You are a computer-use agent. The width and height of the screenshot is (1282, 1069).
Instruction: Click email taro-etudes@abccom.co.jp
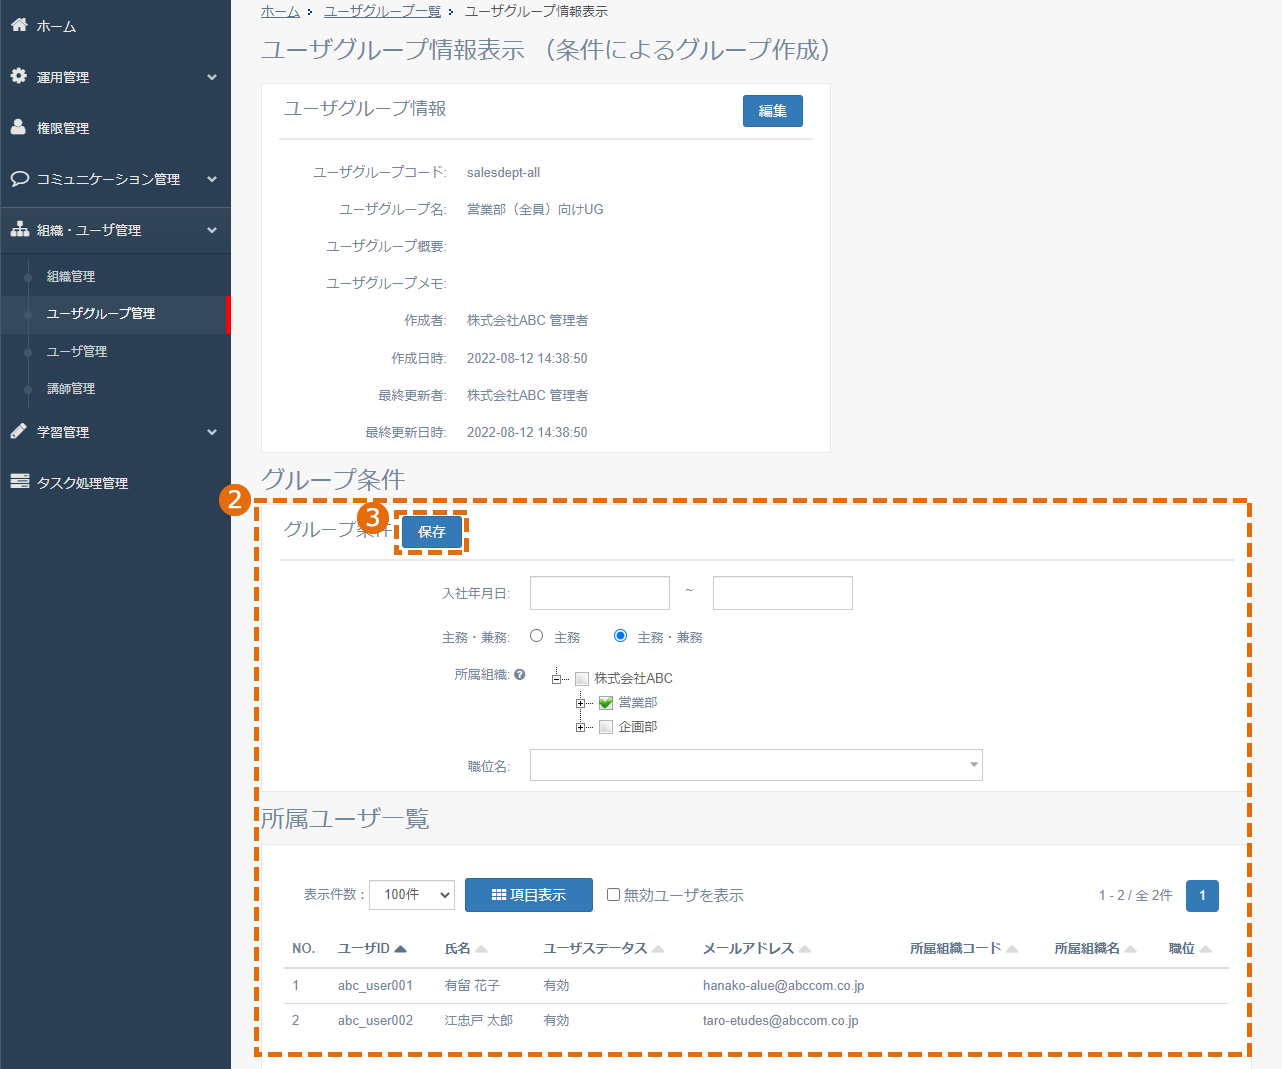(781, 1021)
